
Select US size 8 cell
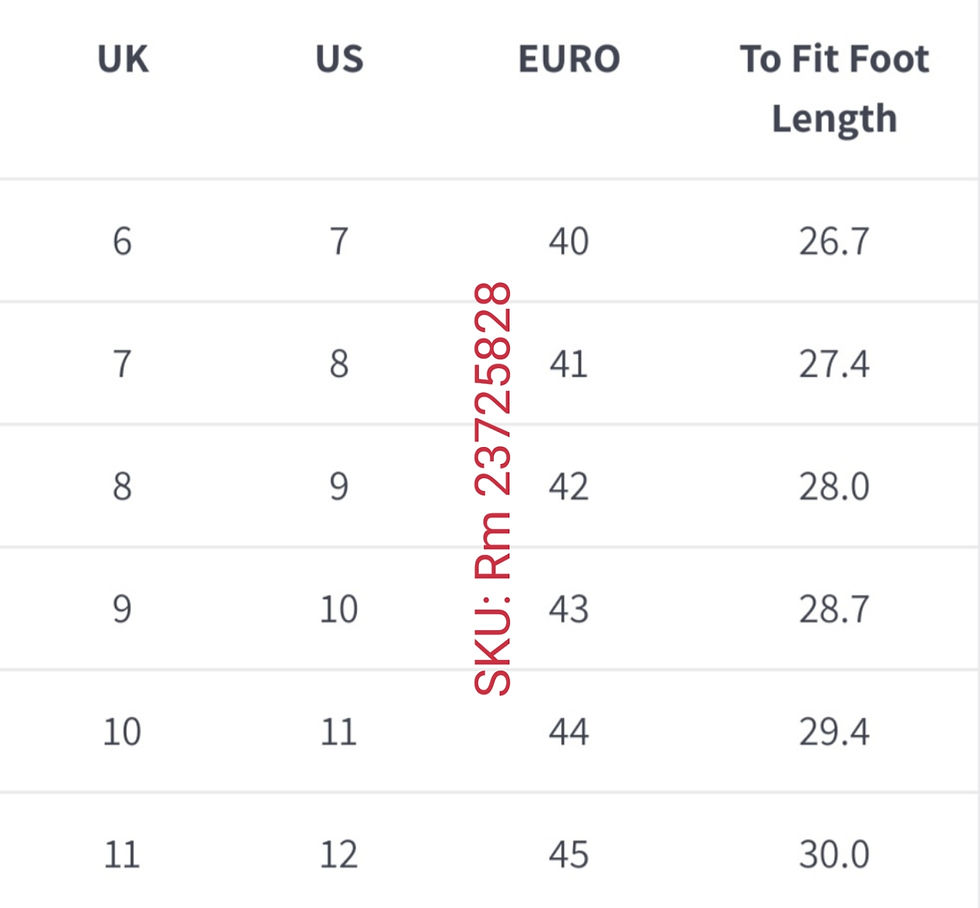[x=338, y=364]
